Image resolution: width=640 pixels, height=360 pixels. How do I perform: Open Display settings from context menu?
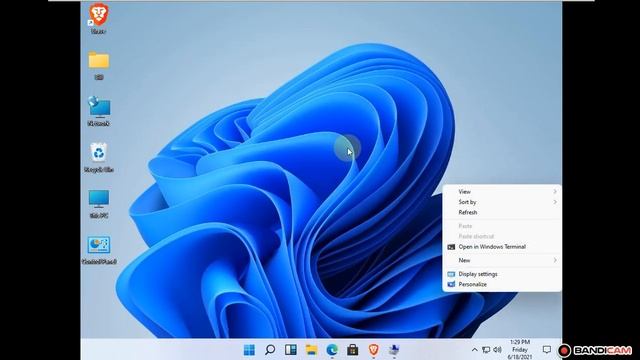[502, 274]
